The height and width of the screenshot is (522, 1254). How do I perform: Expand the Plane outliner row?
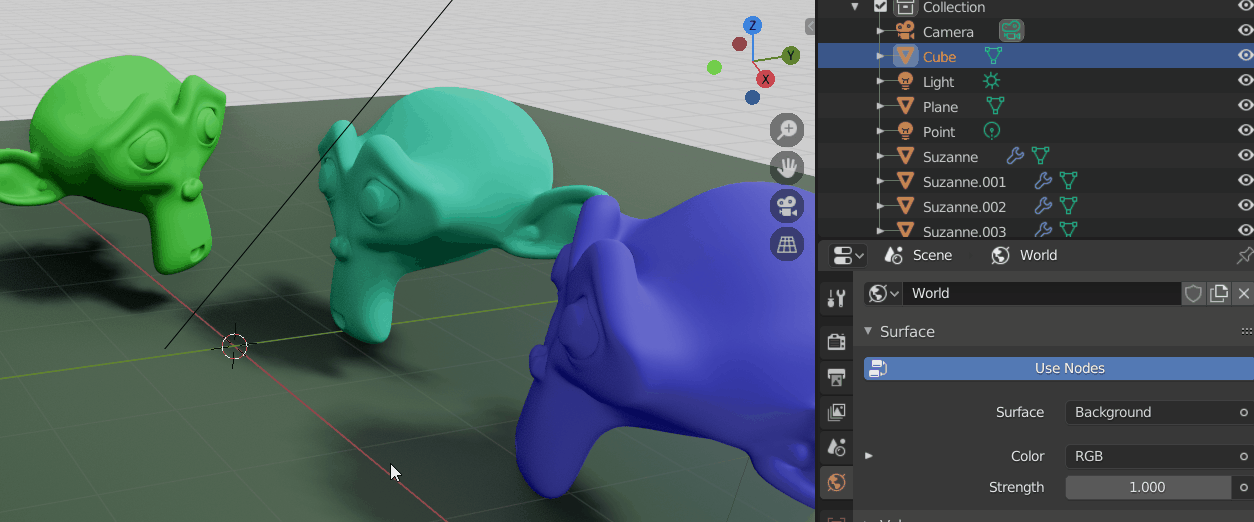point(880,106)
